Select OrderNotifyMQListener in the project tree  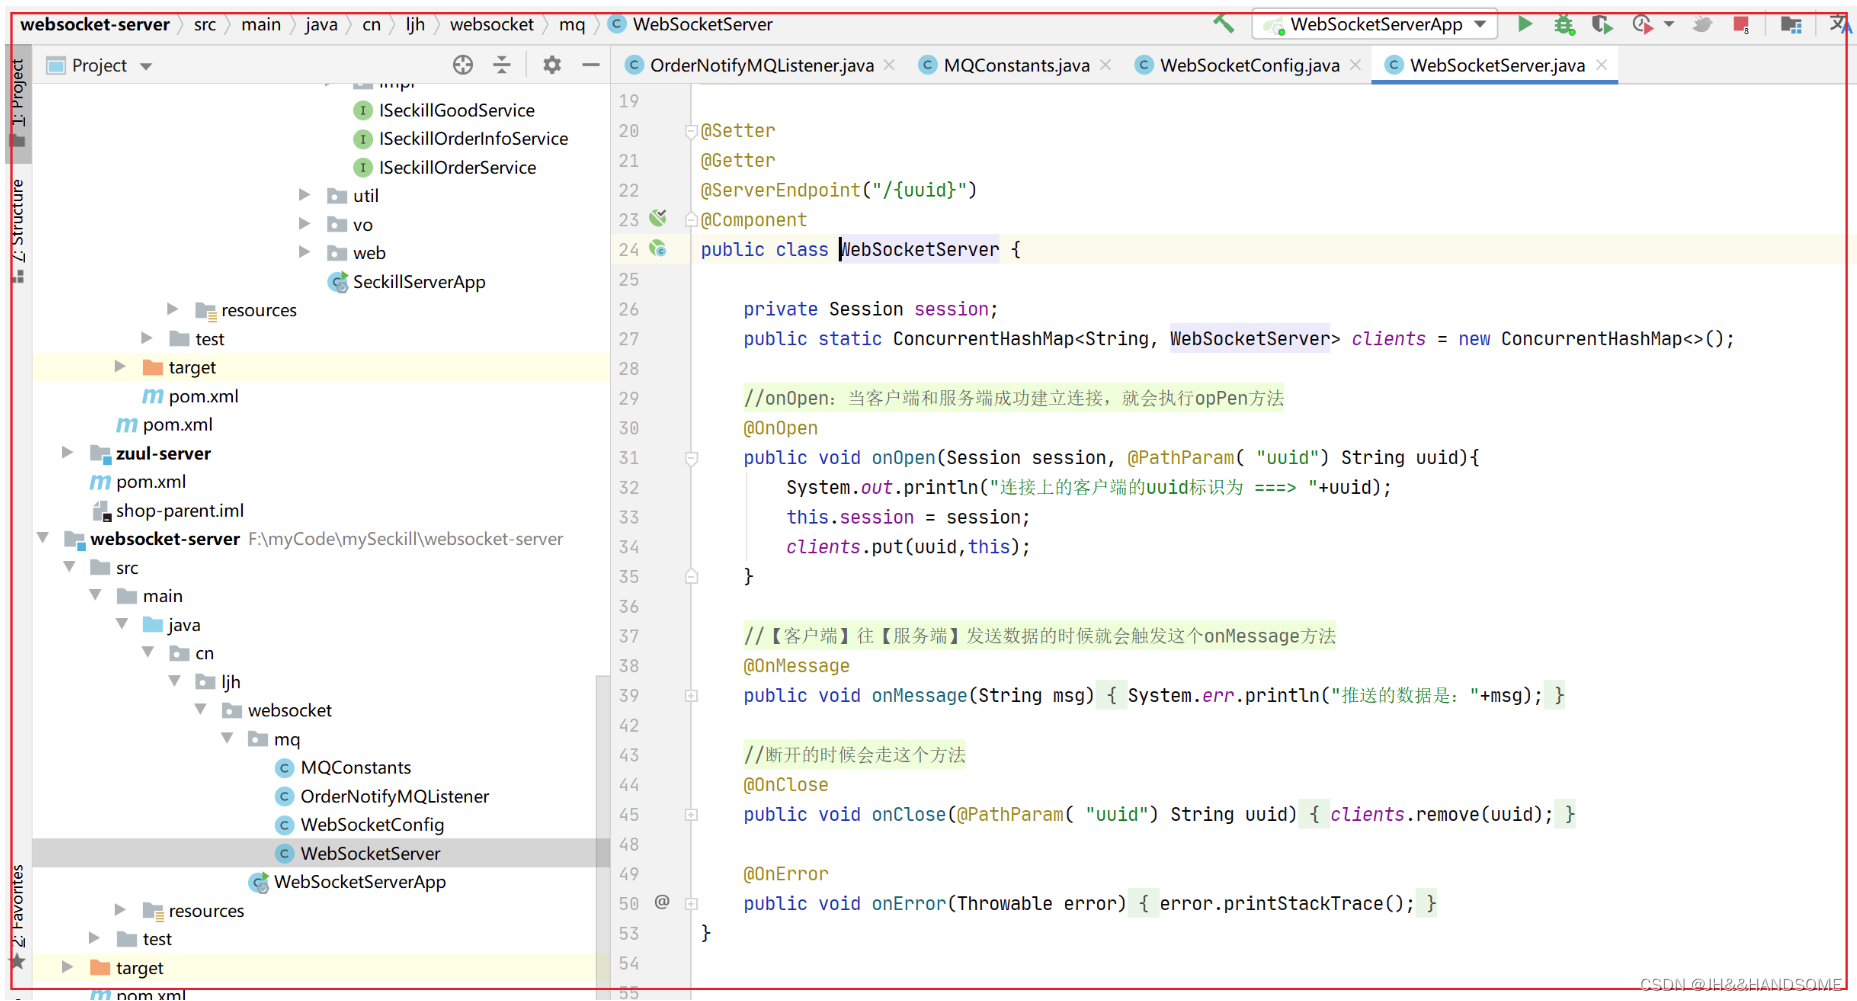[394, 796]
